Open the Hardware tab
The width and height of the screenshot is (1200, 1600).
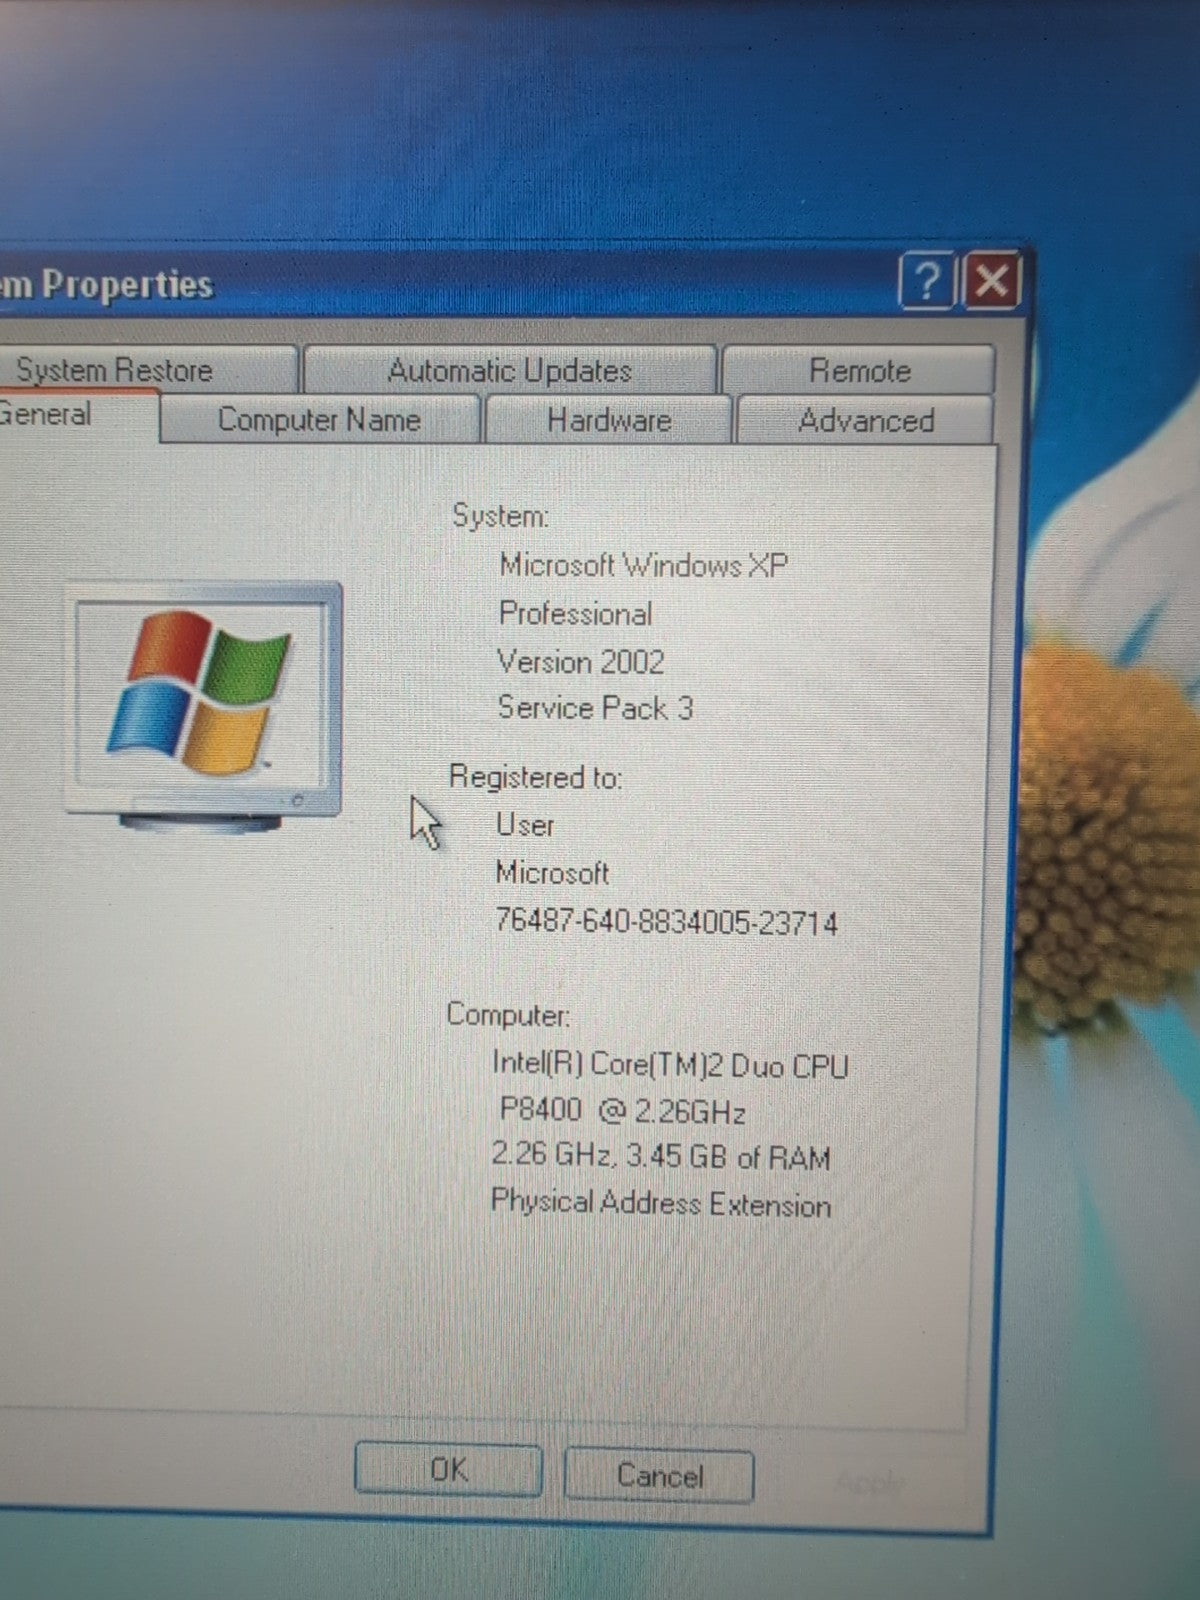pyautogui.click(x=608, y=420)
